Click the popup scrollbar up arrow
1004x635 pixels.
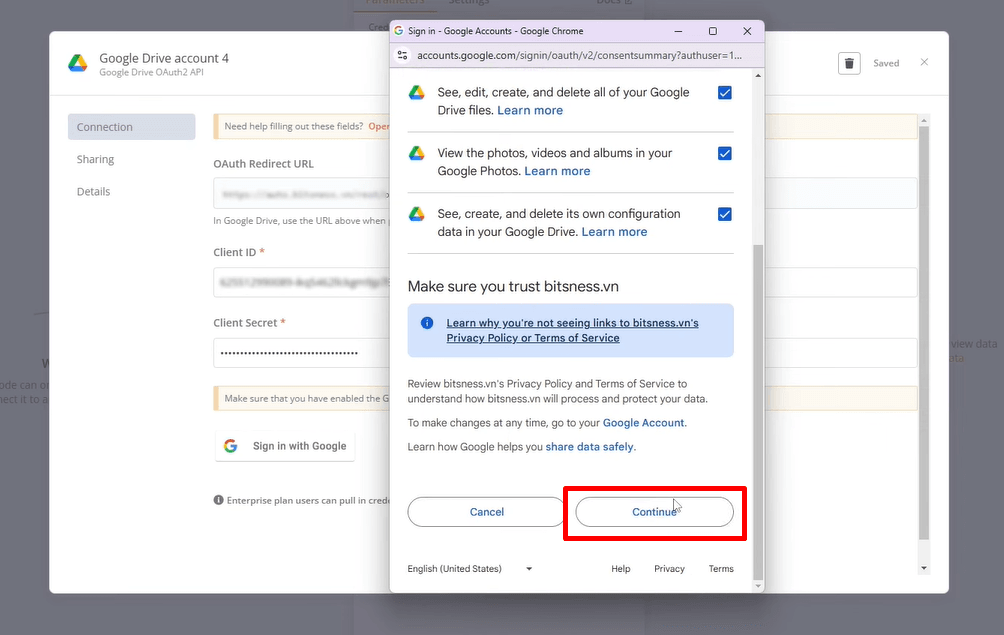click(758, 76)
